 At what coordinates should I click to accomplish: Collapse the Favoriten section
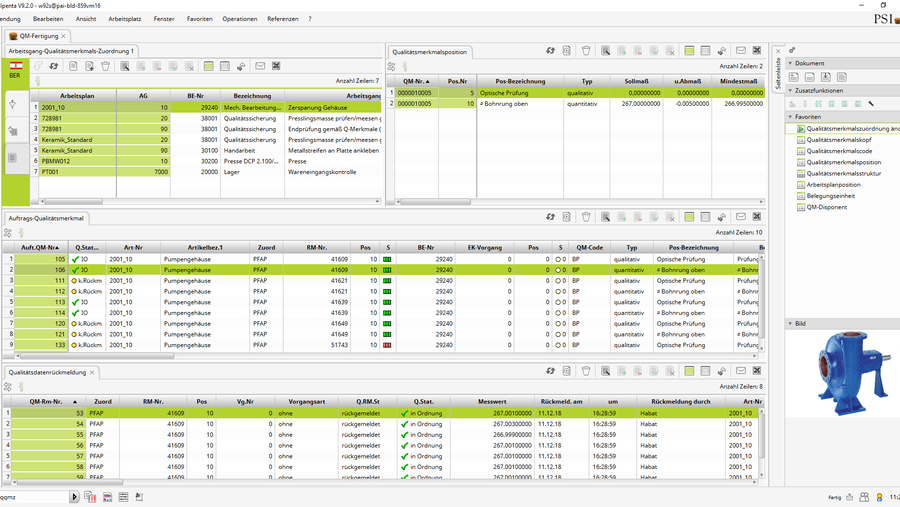click(x=791, y=117)
